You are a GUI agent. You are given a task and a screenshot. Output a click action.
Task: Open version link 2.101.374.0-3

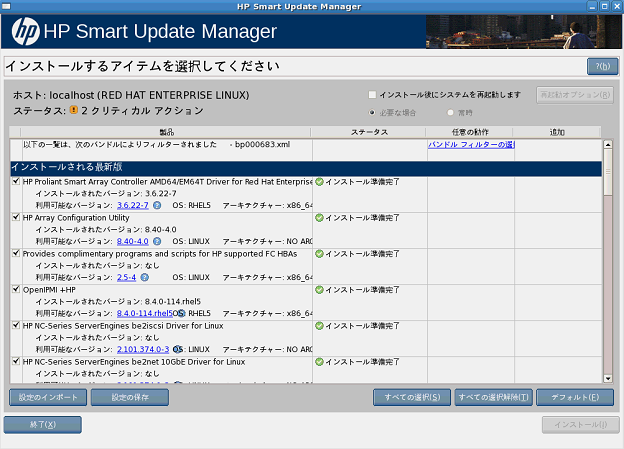click(x=143, y=349)
